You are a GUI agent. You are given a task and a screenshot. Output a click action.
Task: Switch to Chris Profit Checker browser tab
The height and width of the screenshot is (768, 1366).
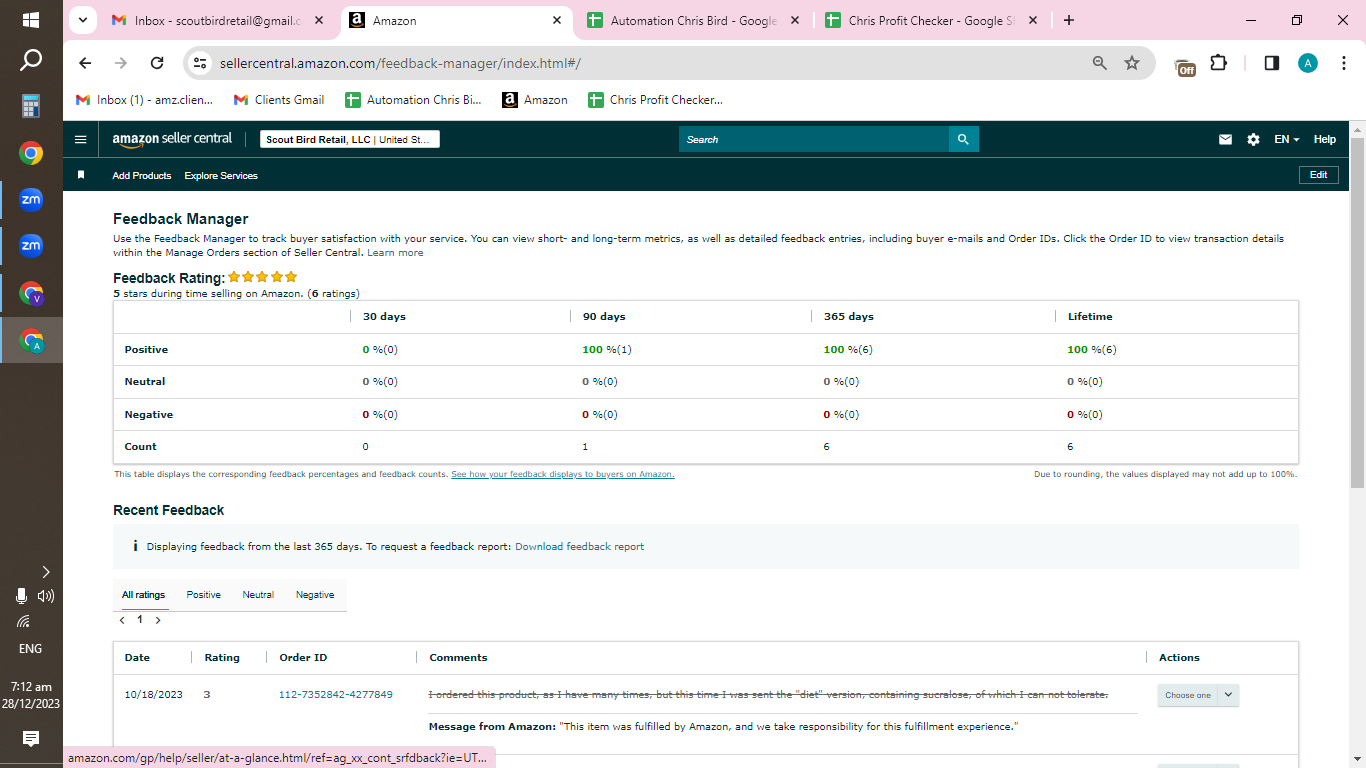point(930,20)
